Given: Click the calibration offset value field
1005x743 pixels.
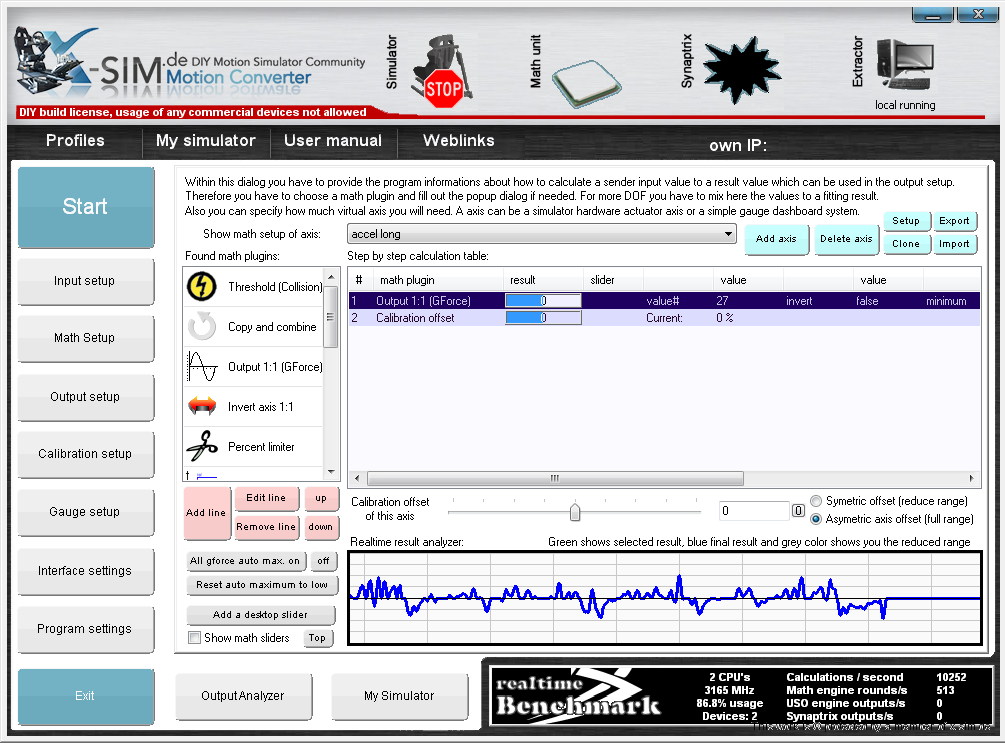Looking at the screenshot, I should (753, 511).
